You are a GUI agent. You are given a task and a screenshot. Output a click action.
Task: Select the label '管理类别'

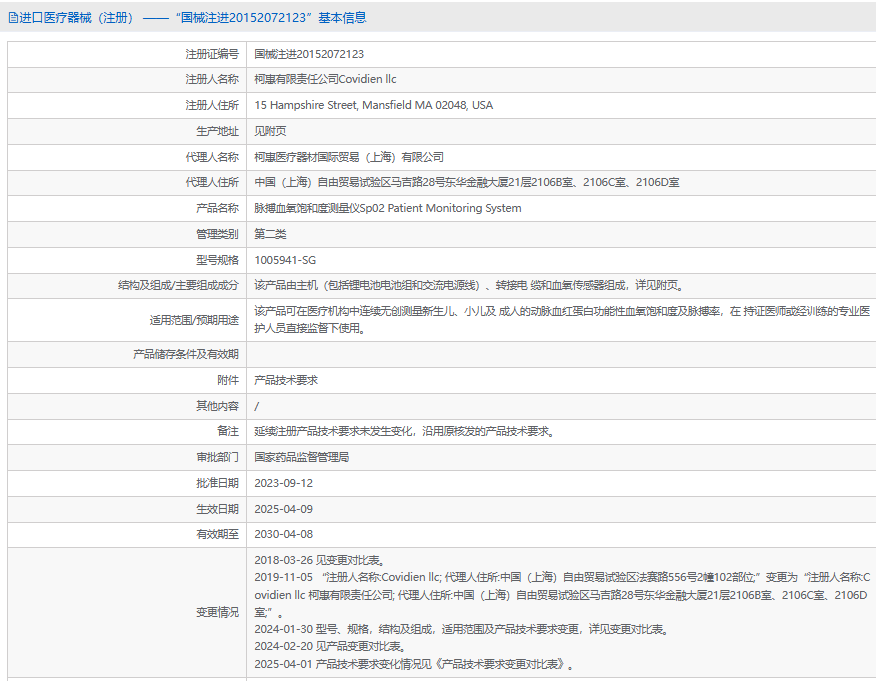click(x=217, y=234)
